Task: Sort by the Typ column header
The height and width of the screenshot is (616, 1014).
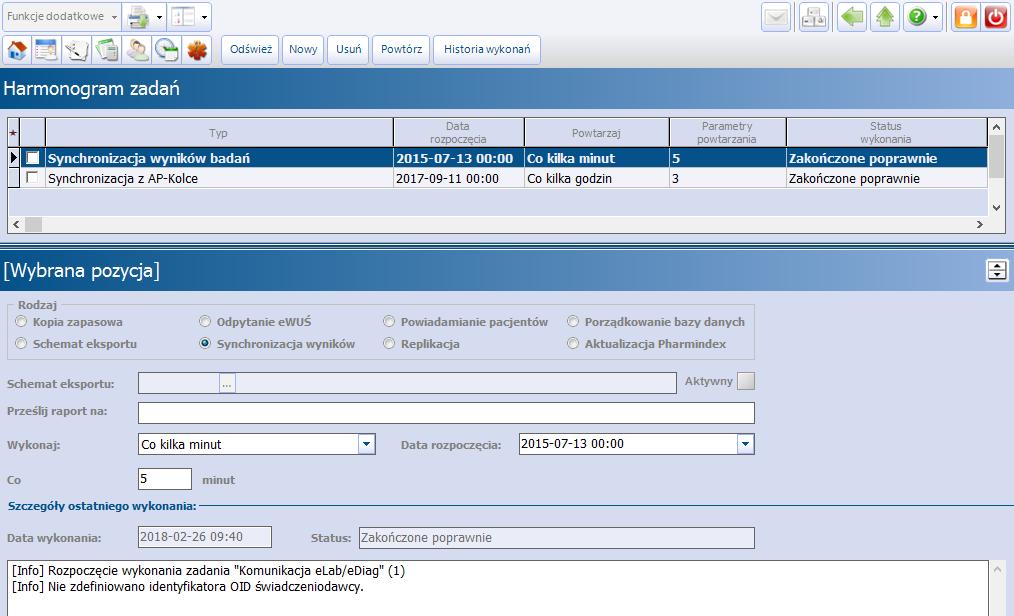Action: coord(219,133)
